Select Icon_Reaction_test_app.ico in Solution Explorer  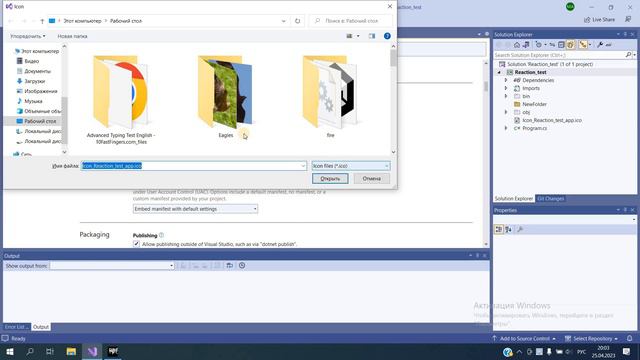552,120
